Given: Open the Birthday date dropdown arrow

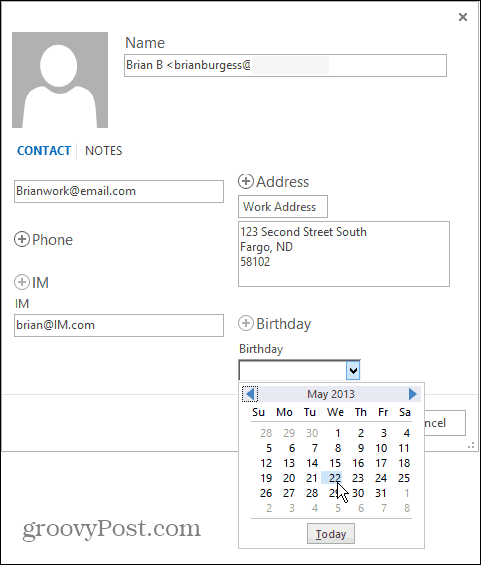Looking at the screenshot, I should tap(353, 370).
